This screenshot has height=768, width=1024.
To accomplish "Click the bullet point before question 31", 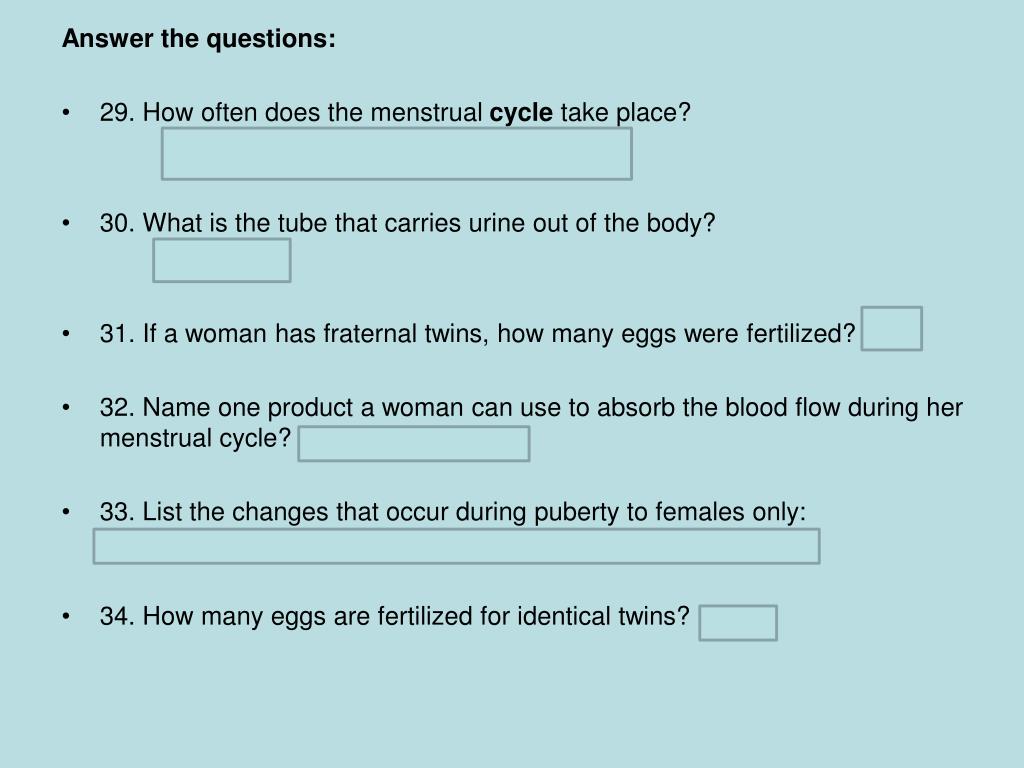I will pyautogui.click(x=66, y=333).
